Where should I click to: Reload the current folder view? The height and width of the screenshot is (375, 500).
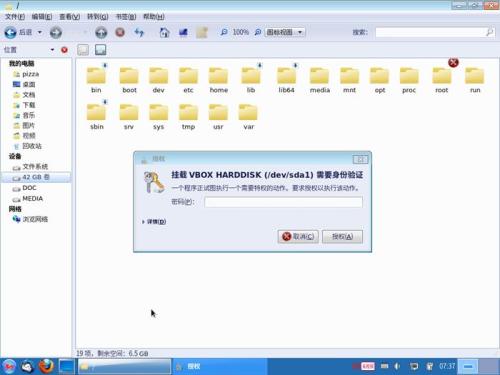click(139, 32)
